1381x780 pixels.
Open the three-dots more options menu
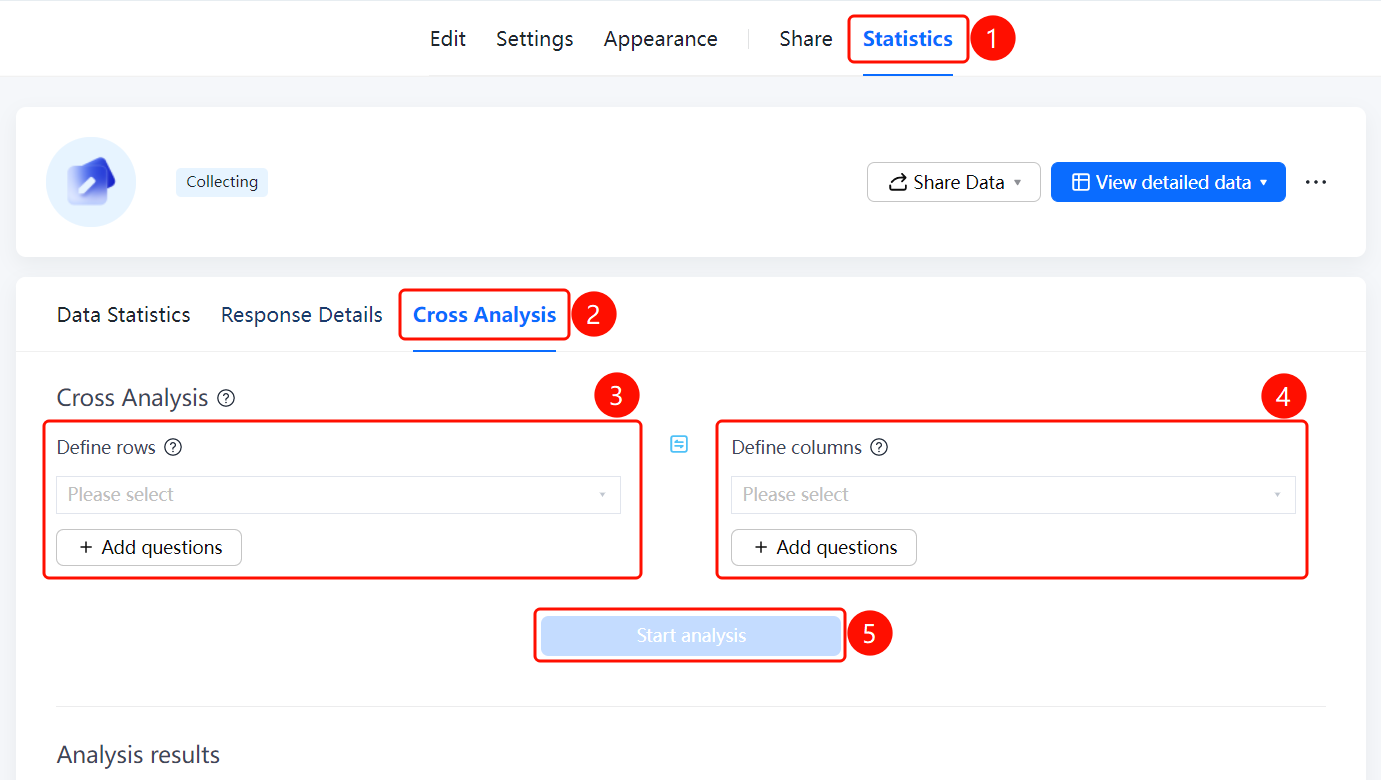click(1316, 182)
